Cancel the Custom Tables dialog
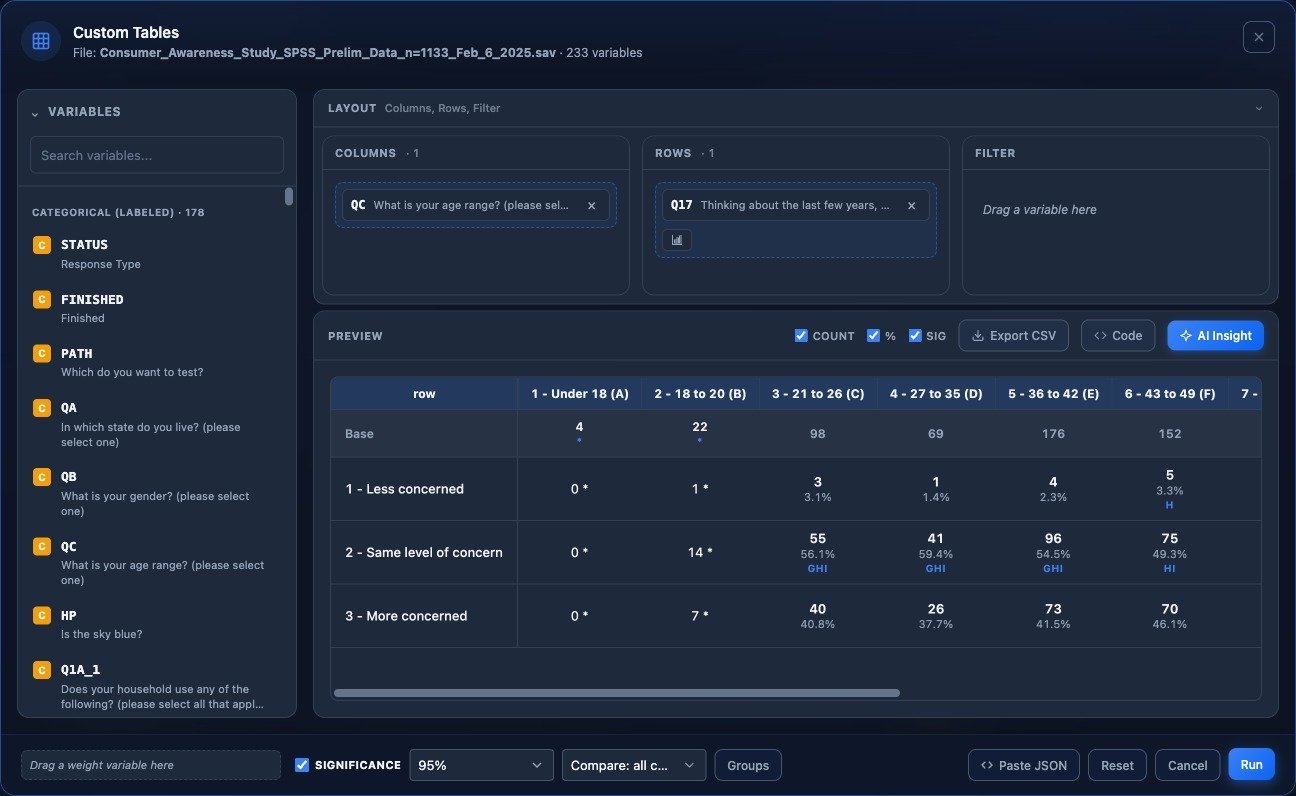The image size is (1296, 796). pos(1187,765)
